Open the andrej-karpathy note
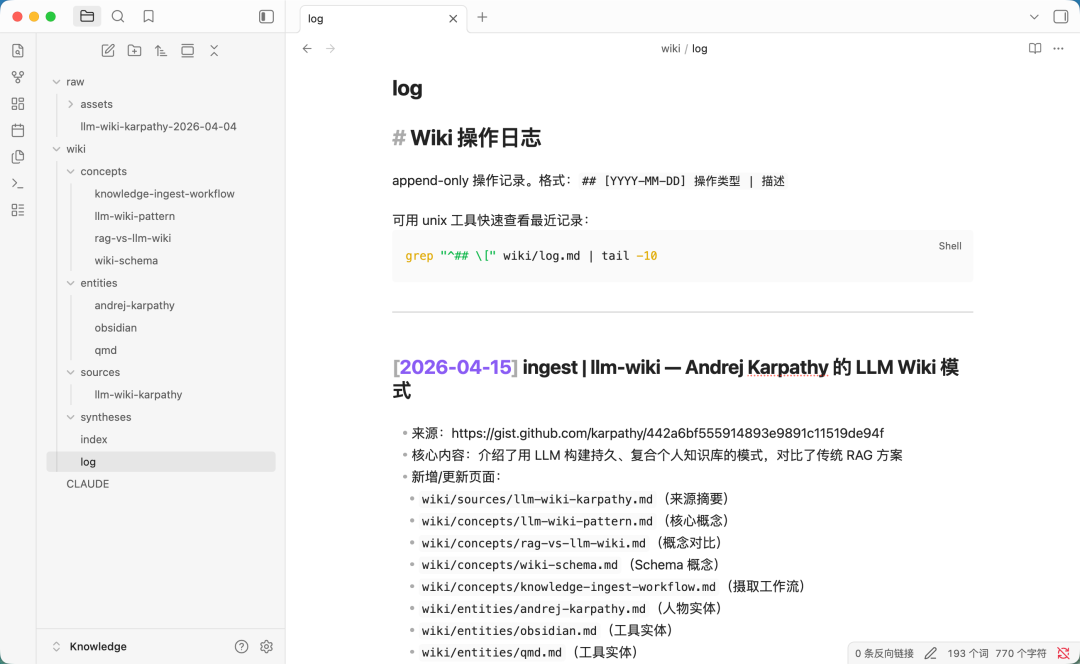The height and width of the screenshot is (664, 1080). pos(134,305)
